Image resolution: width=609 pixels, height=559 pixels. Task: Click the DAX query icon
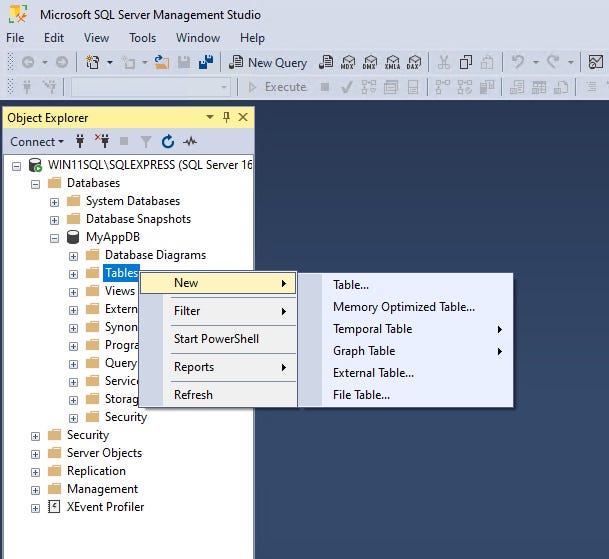tap(414, 63)
